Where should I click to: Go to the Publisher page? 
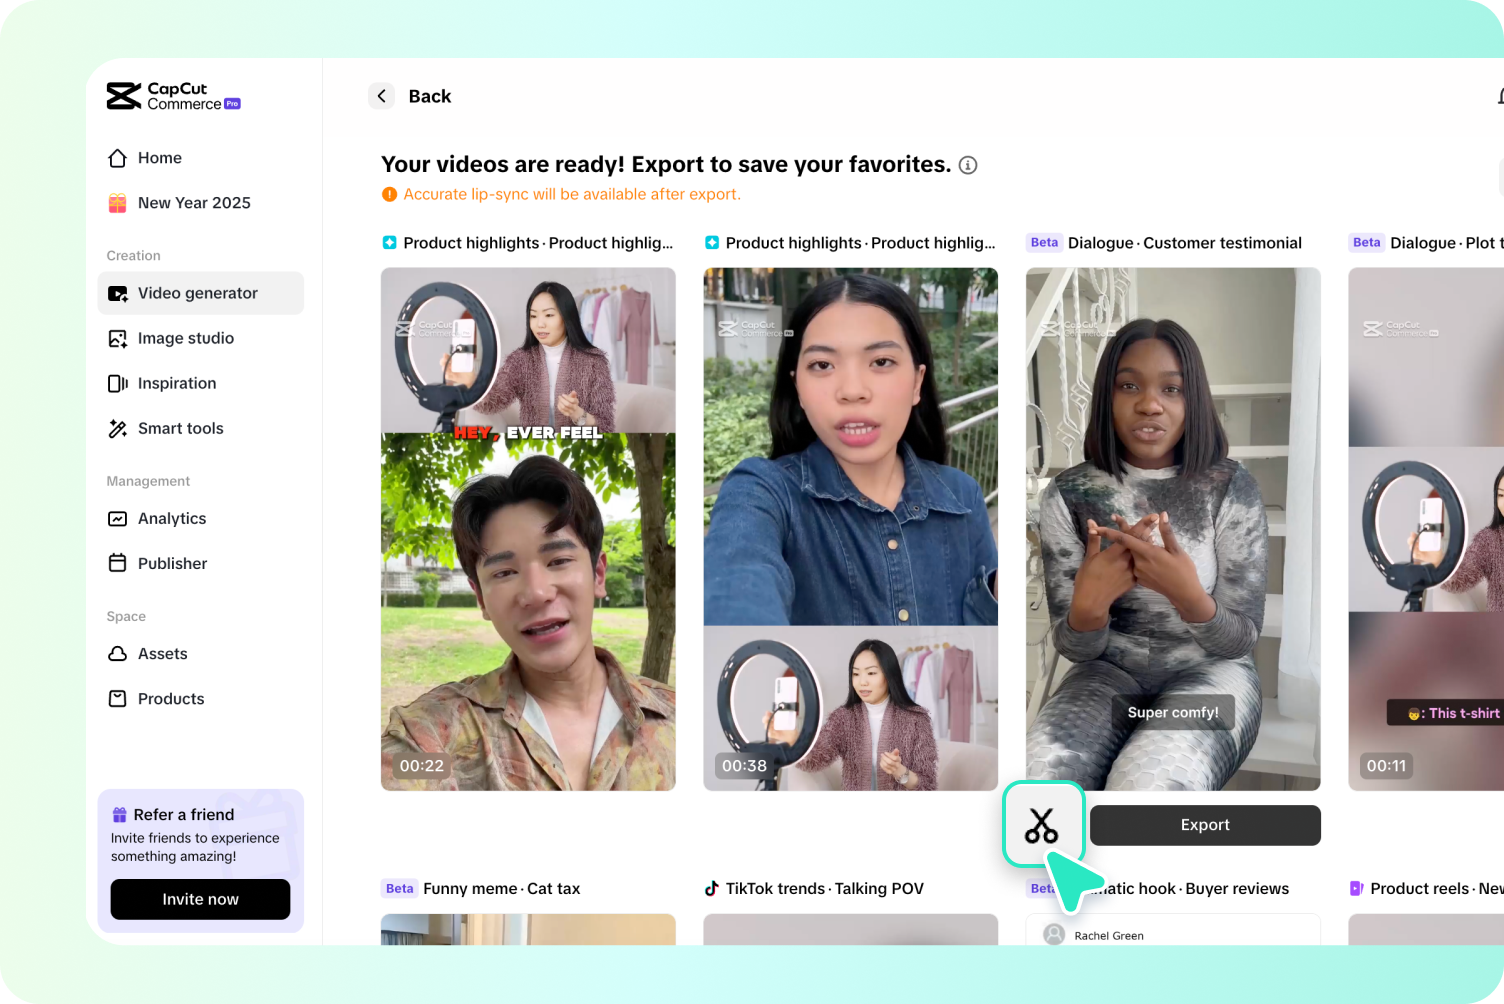coord(201,563)
